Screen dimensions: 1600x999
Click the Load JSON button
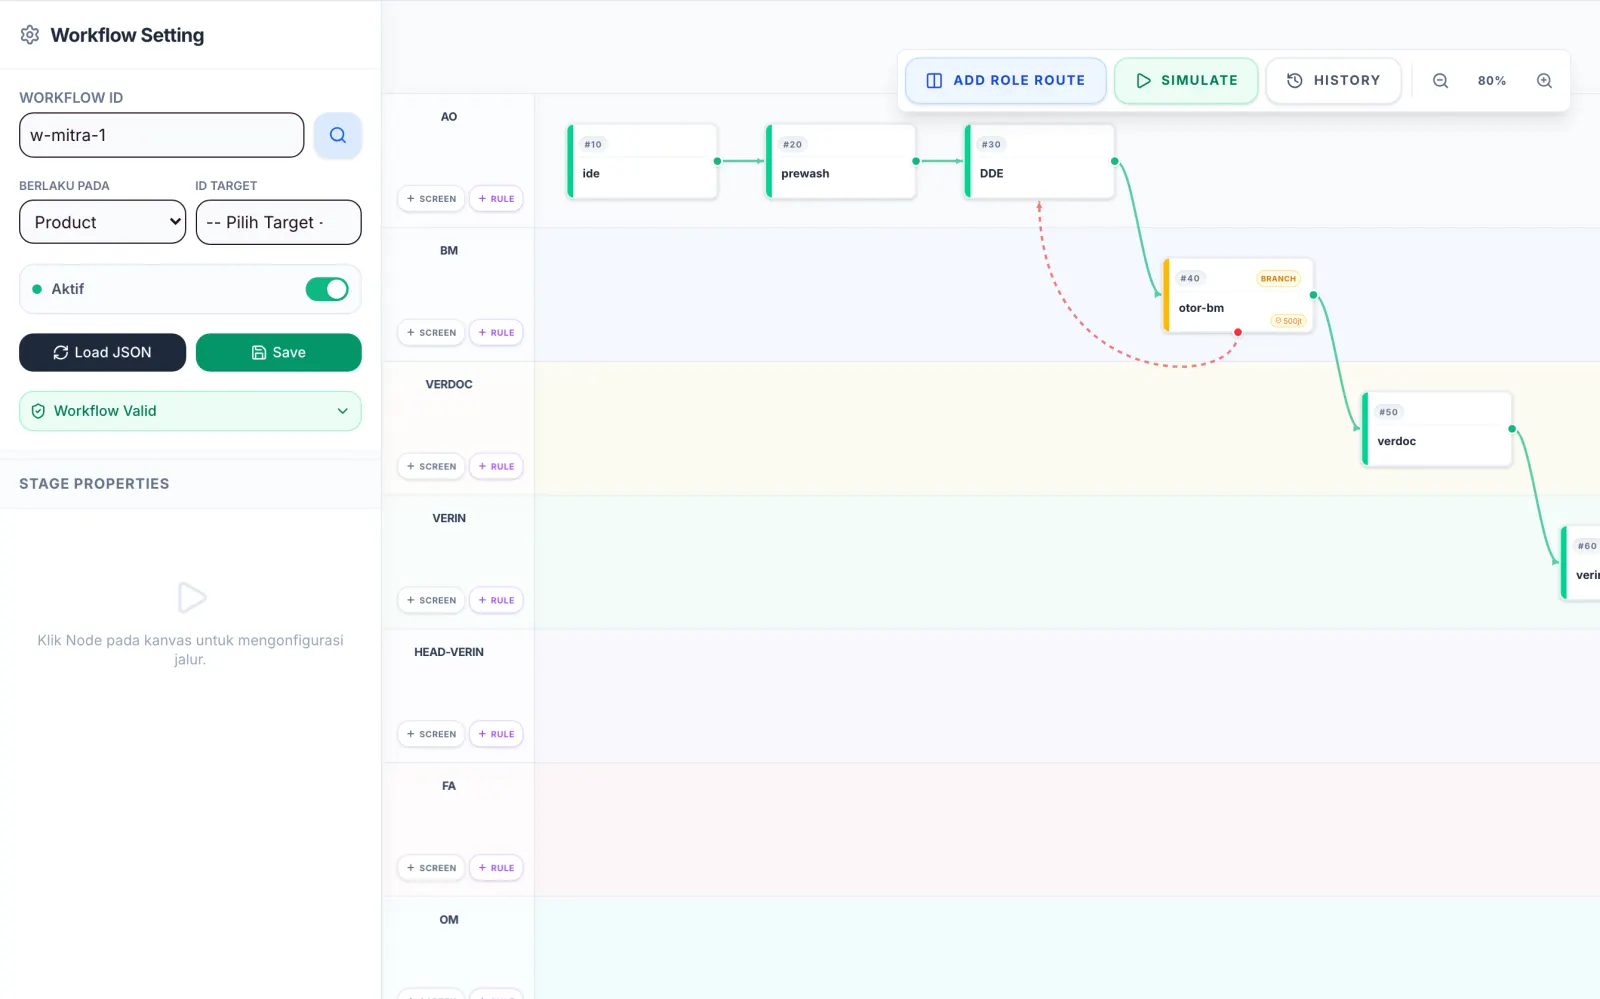pyautogui.click(x=102, y=352)
